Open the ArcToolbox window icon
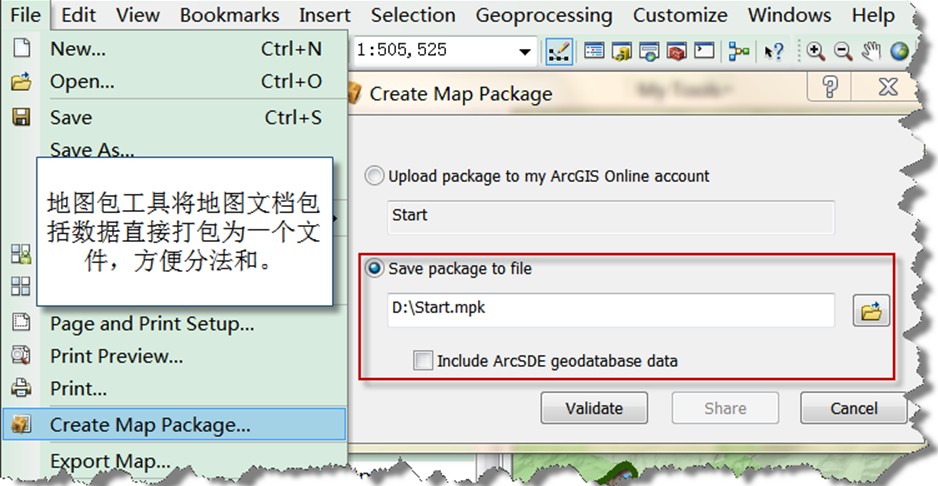Screen dimensions: 938x486 [x=677, y=51]
